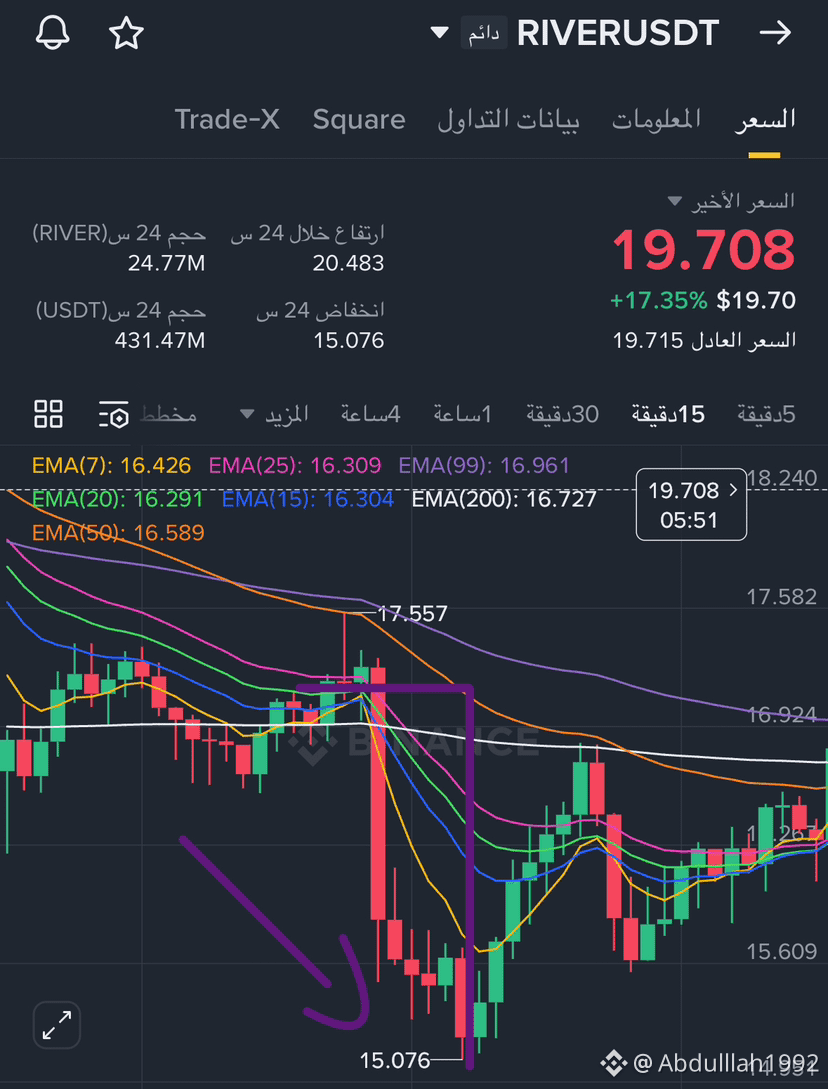Viewport: 828px width, 1089px height.
Task: Tap the 15.076 low marker on chart
Action: tap(395, 1061)
